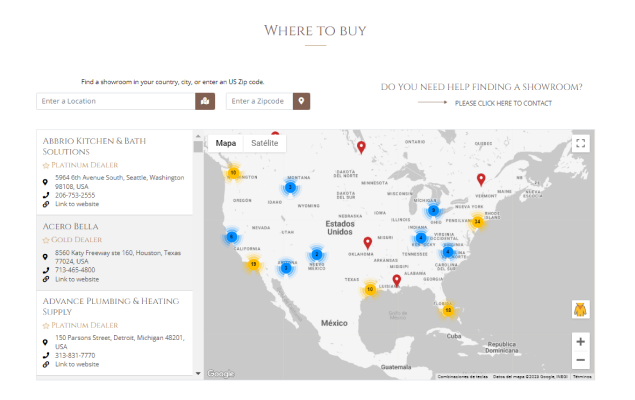Image resolution: width=635 pixels, height=400 pixels.
Task: Switch to the Satélite map view
Action: (265, 143)
